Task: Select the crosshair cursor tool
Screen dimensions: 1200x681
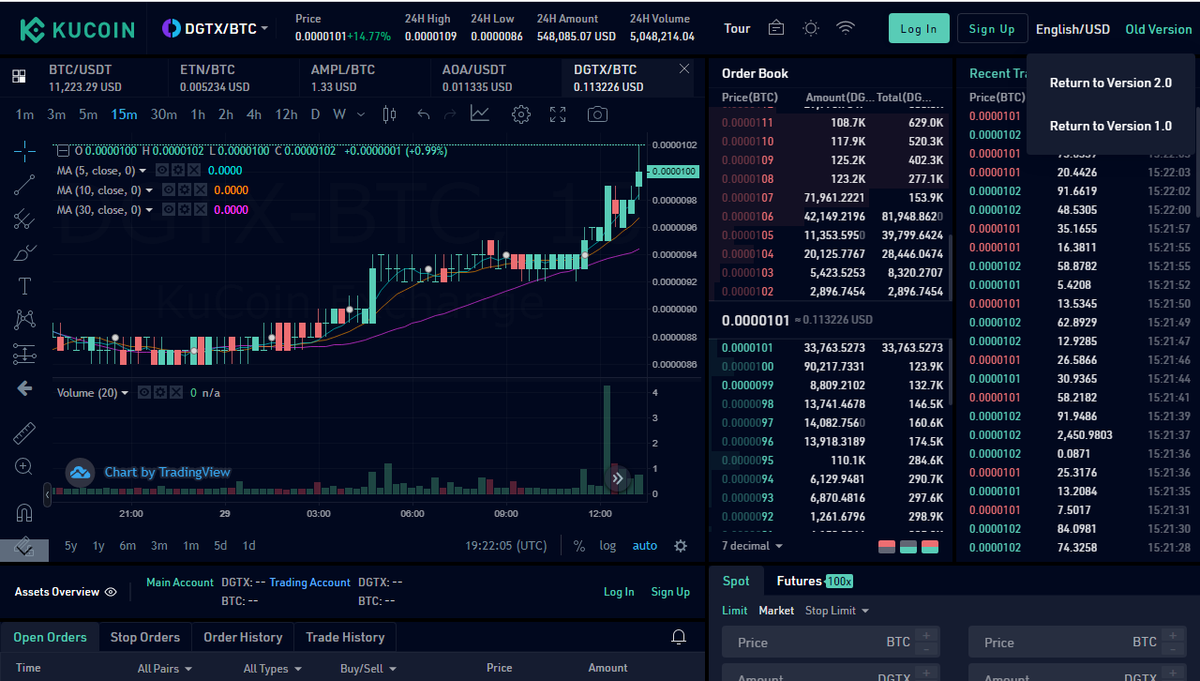Action: click(25, 151)
